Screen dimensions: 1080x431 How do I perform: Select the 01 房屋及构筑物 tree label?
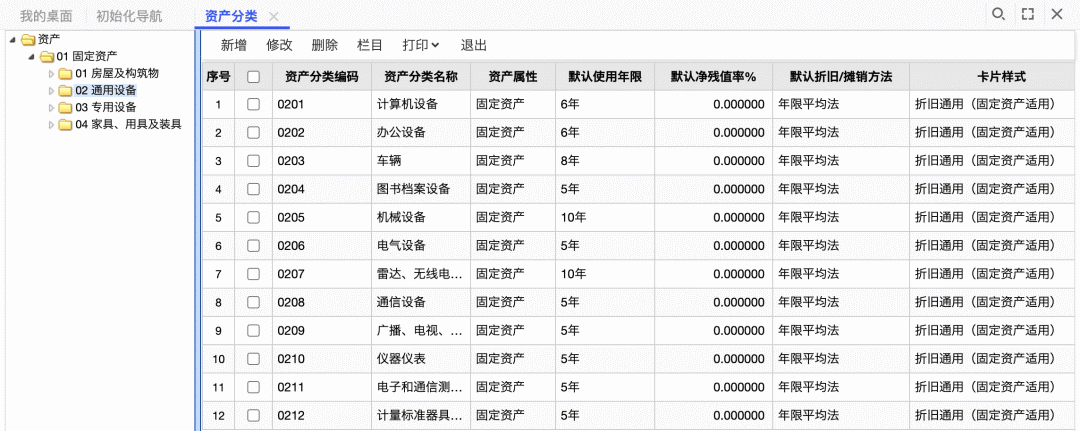(x=117, y=73)
